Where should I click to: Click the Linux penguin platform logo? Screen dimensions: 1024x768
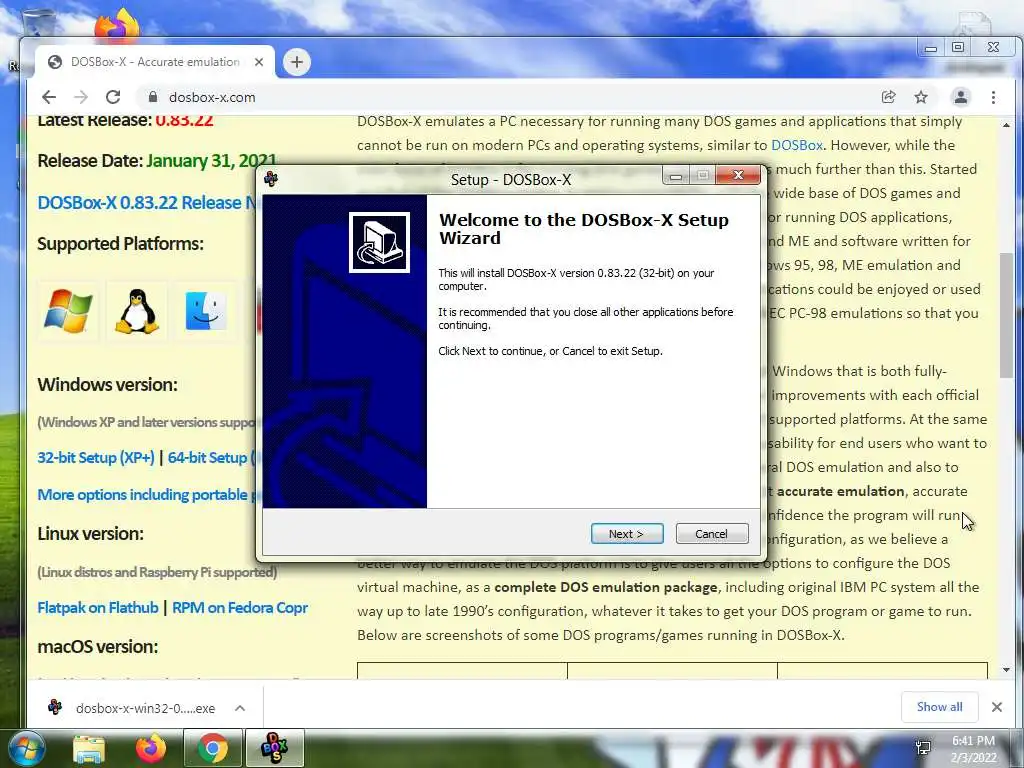[x=137, y=311]
